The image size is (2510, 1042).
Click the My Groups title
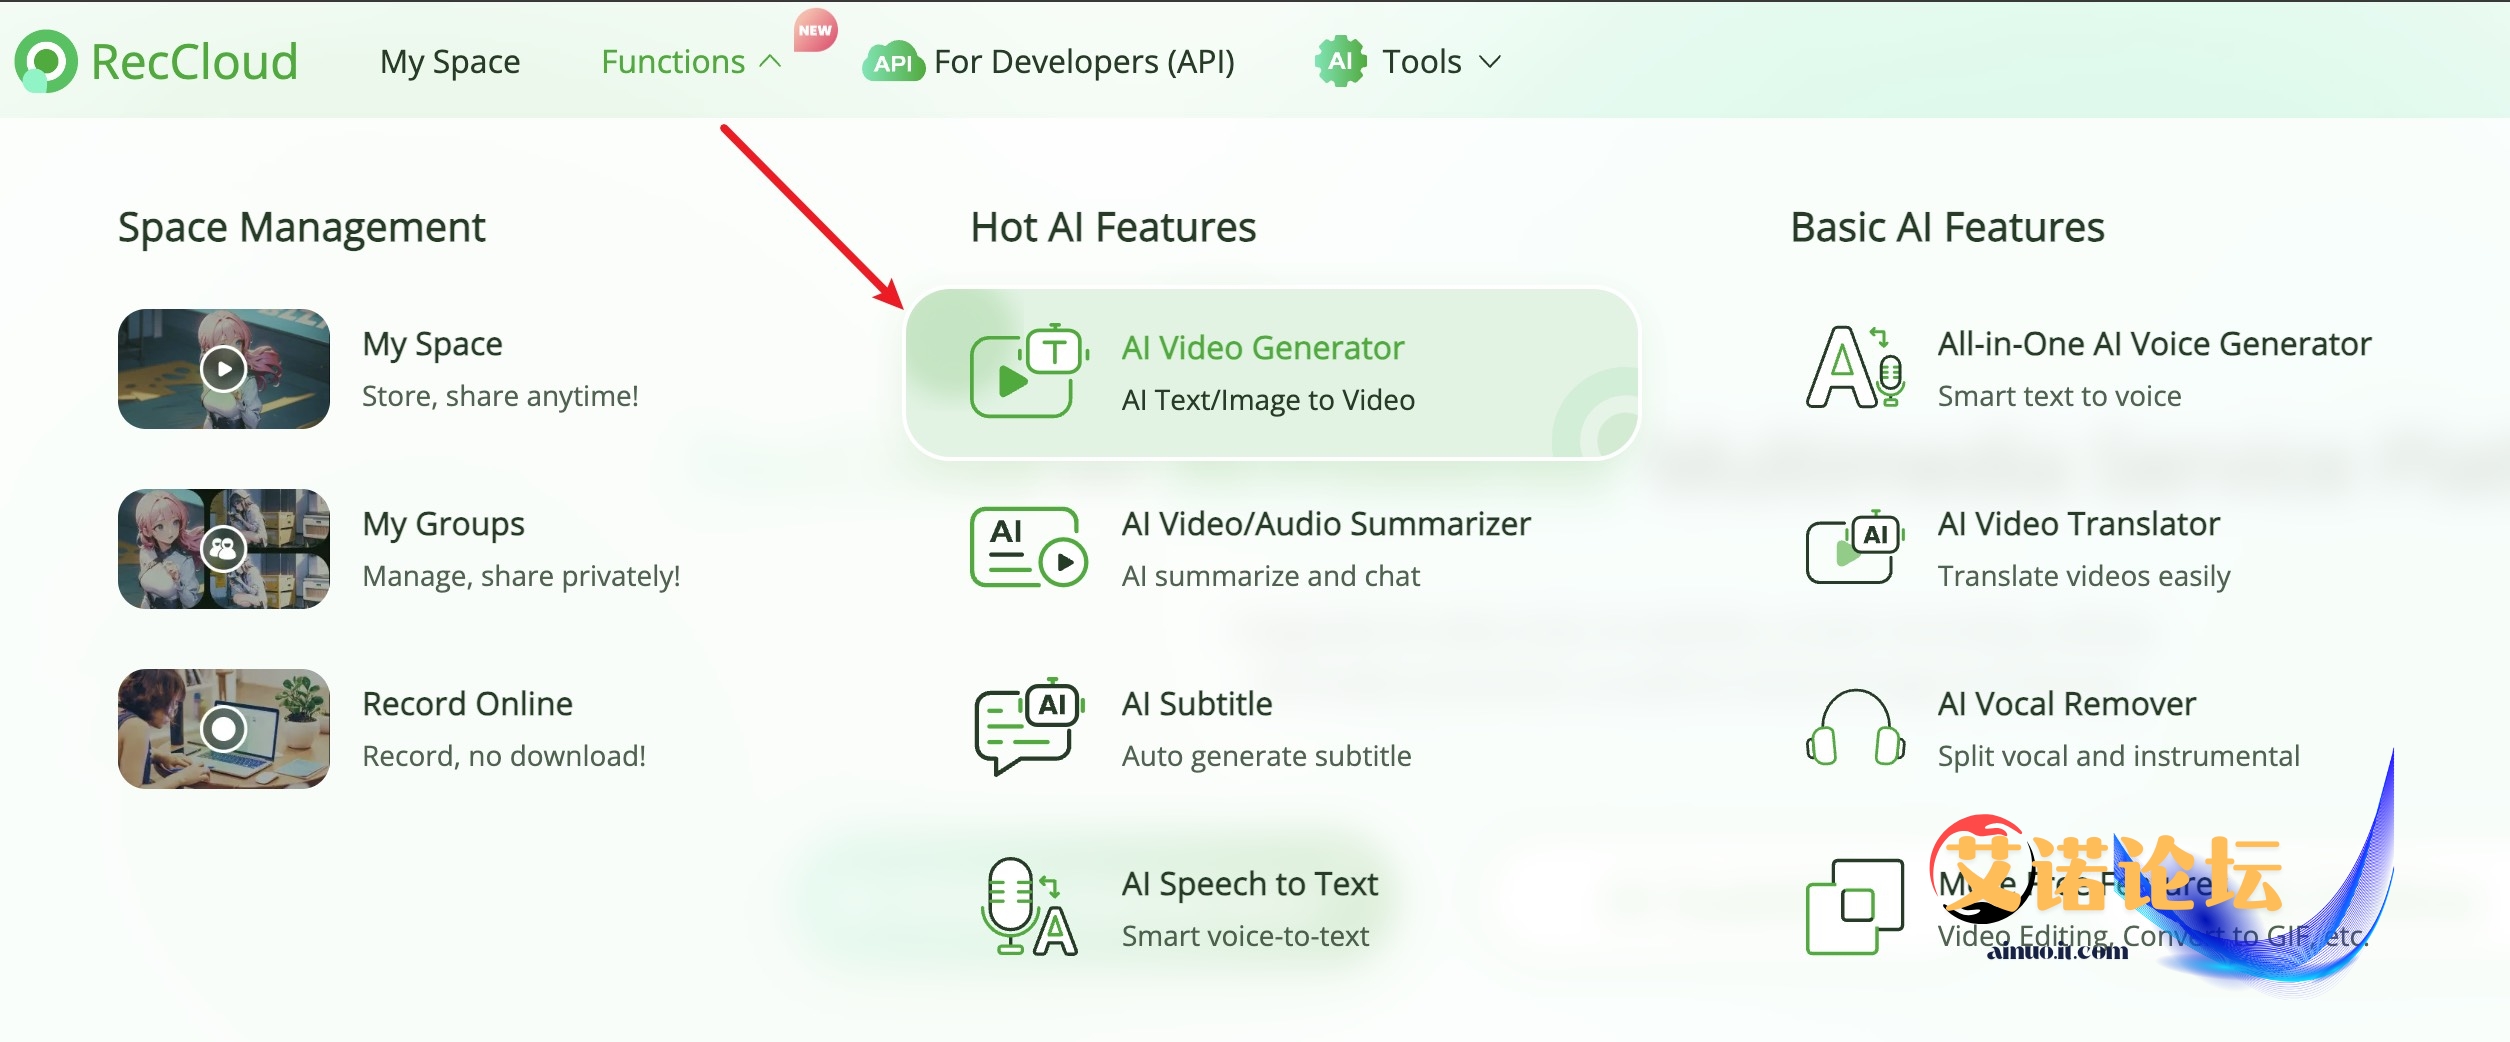(x=443, y=524)
